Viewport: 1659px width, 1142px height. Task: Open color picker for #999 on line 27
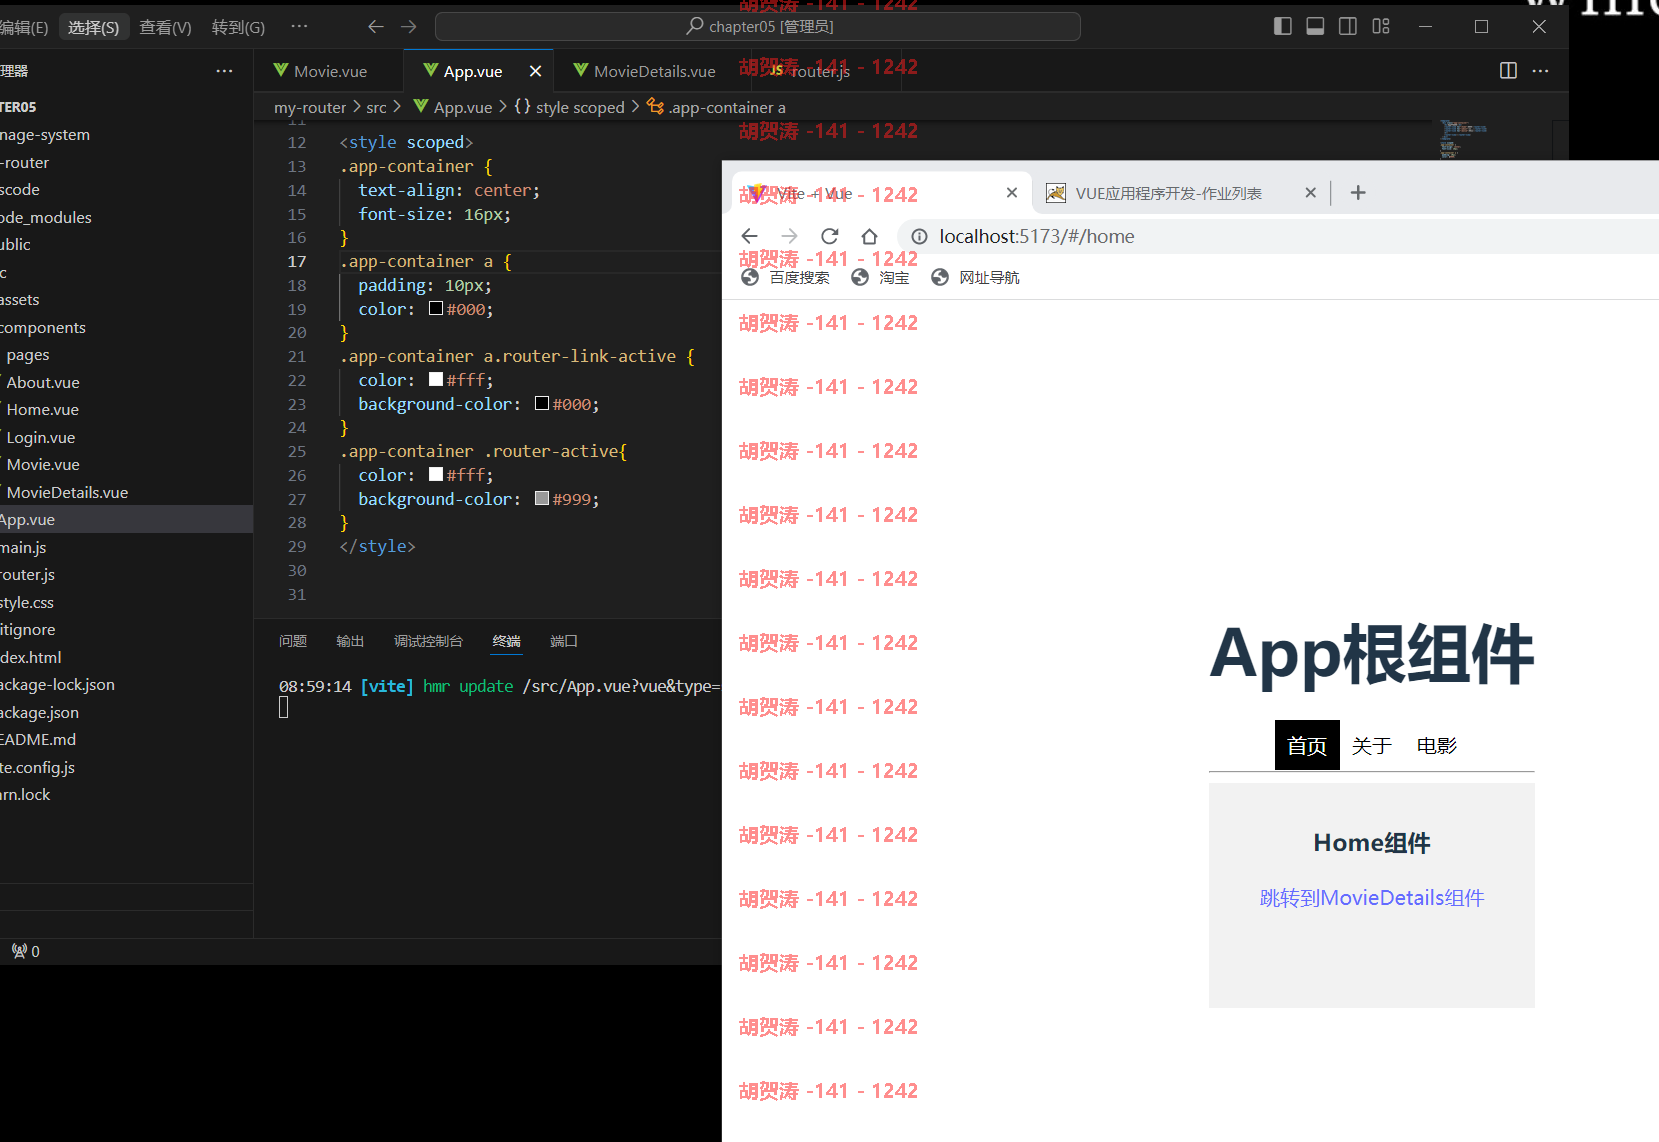coord(542,499)
